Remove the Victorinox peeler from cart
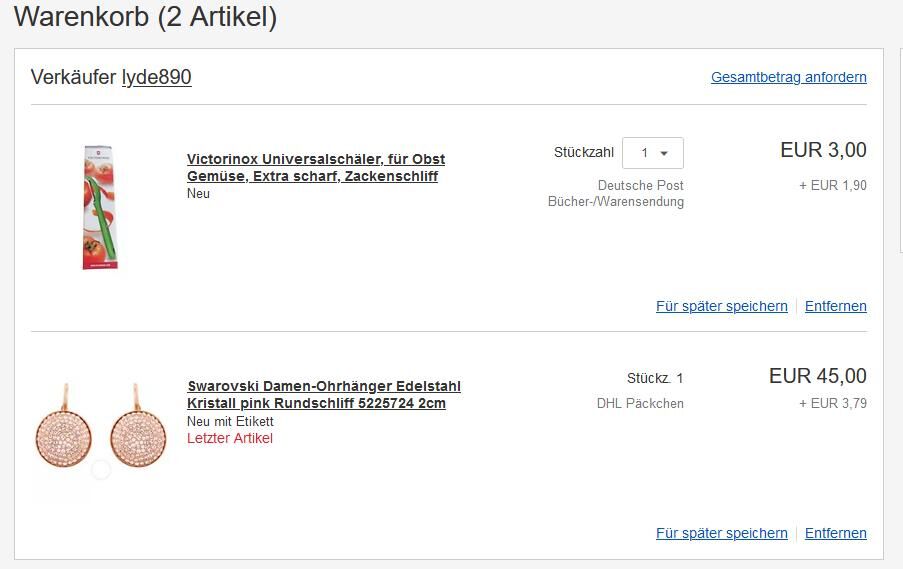This screenshot has height=569, width=903. pos(835,306)
